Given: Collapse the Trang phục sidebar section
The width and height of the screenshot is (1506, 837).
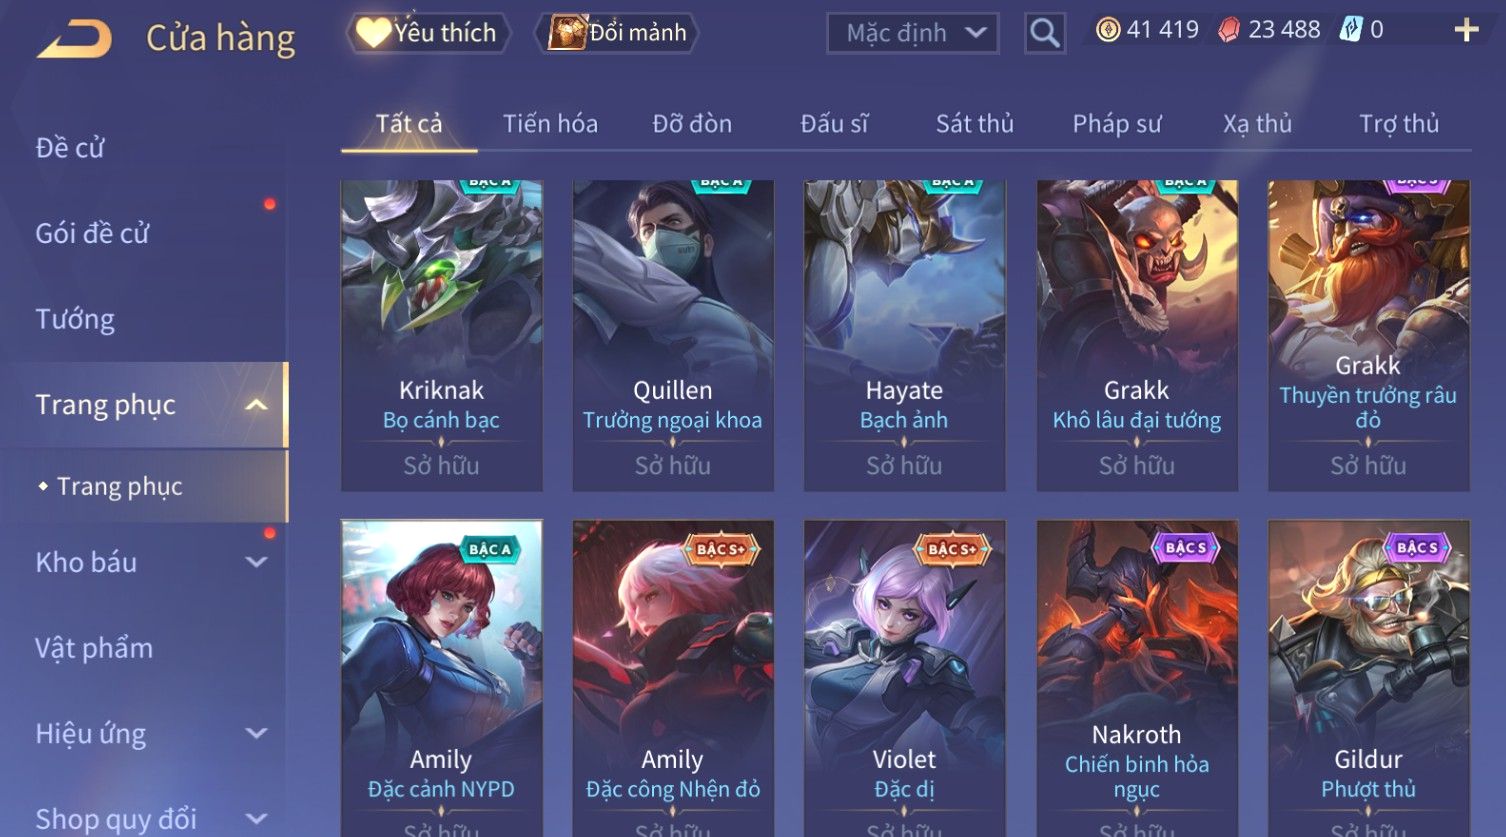Looking at the screenshot, I should (x=256, y=405).
